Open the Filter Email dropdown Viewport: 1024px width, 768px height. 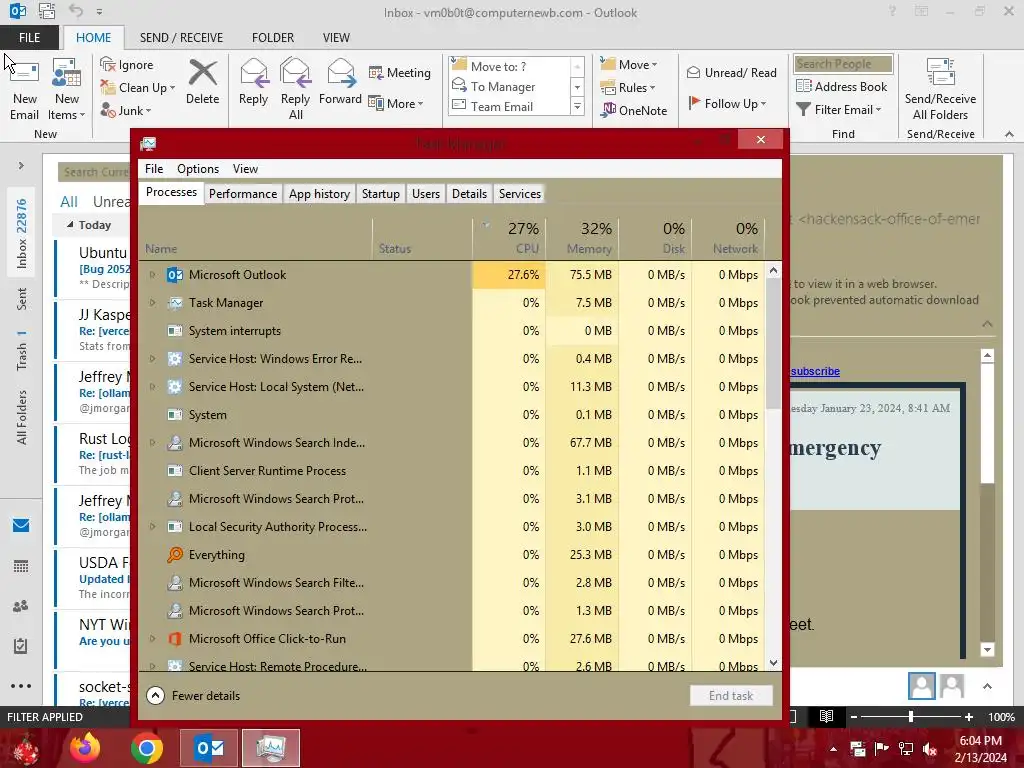(839, 110)
